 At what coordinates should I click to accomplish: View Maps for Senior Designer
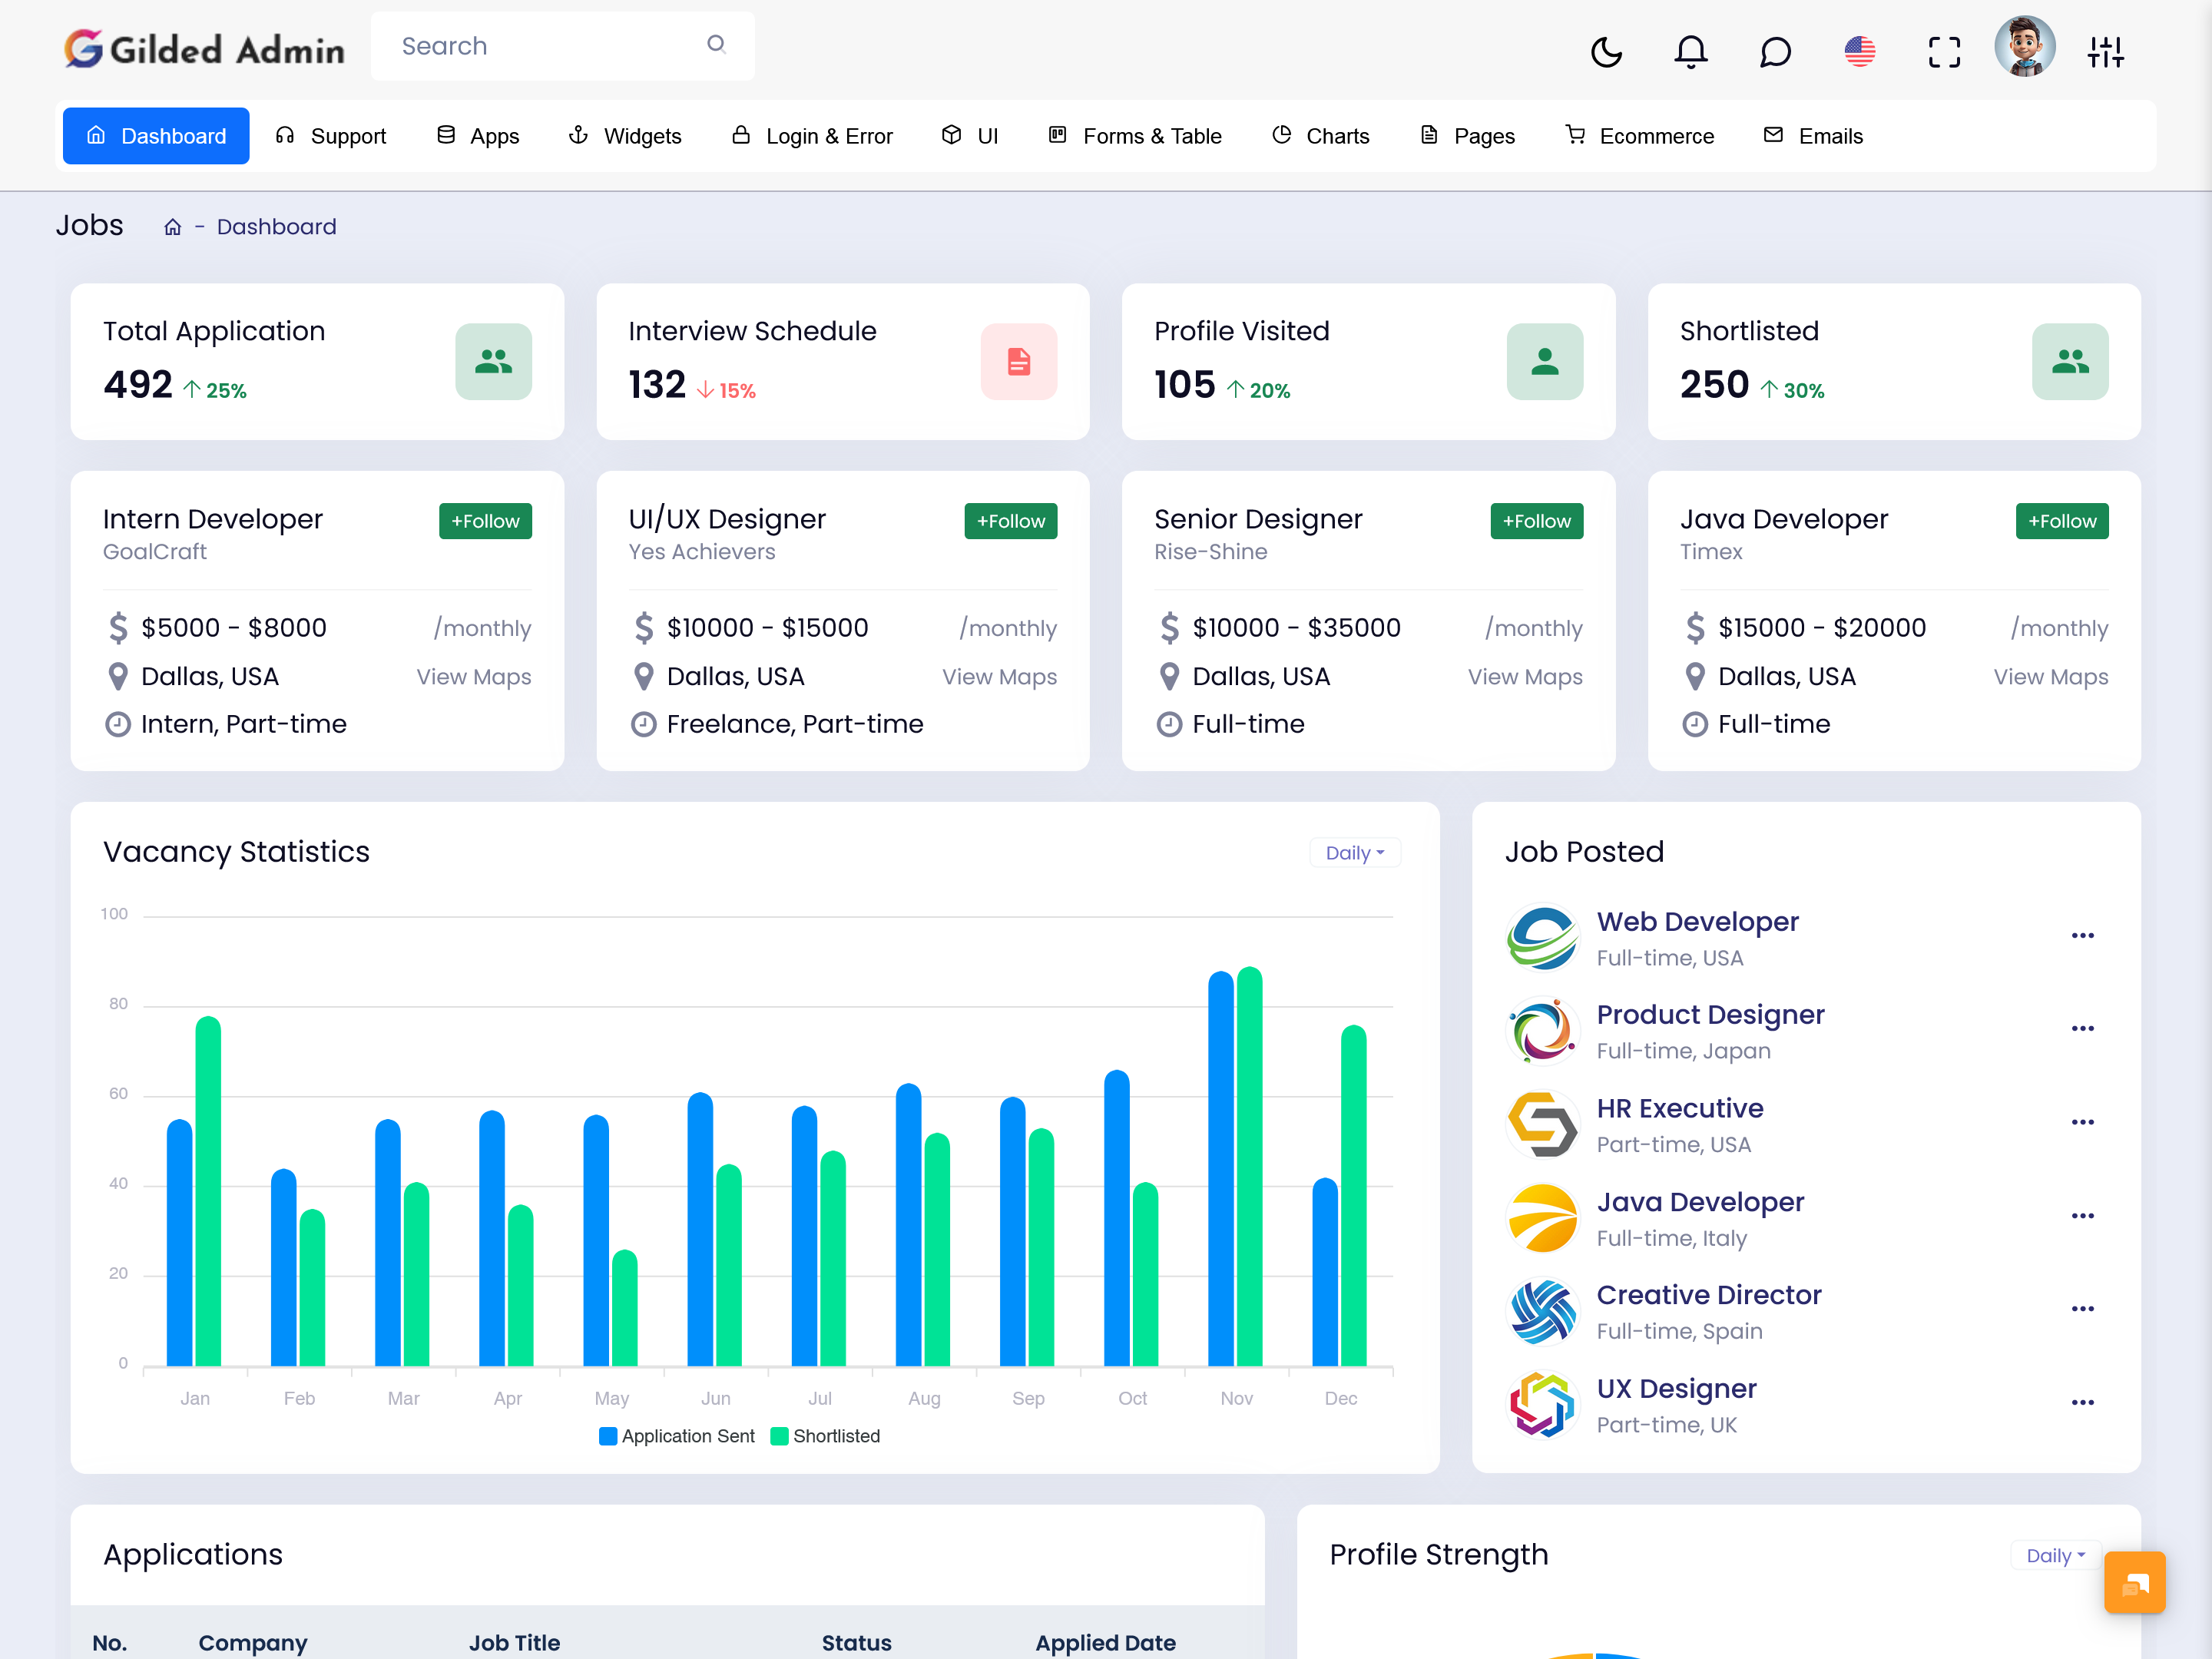click(1525, 677)
